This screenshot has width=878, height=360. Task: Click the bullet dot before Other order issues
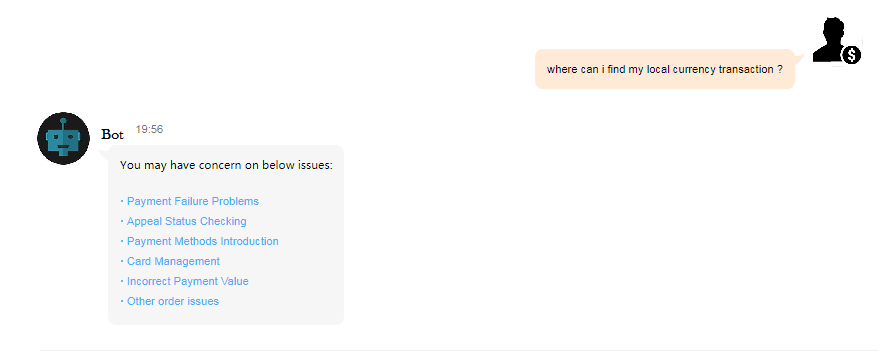[122, 302]
